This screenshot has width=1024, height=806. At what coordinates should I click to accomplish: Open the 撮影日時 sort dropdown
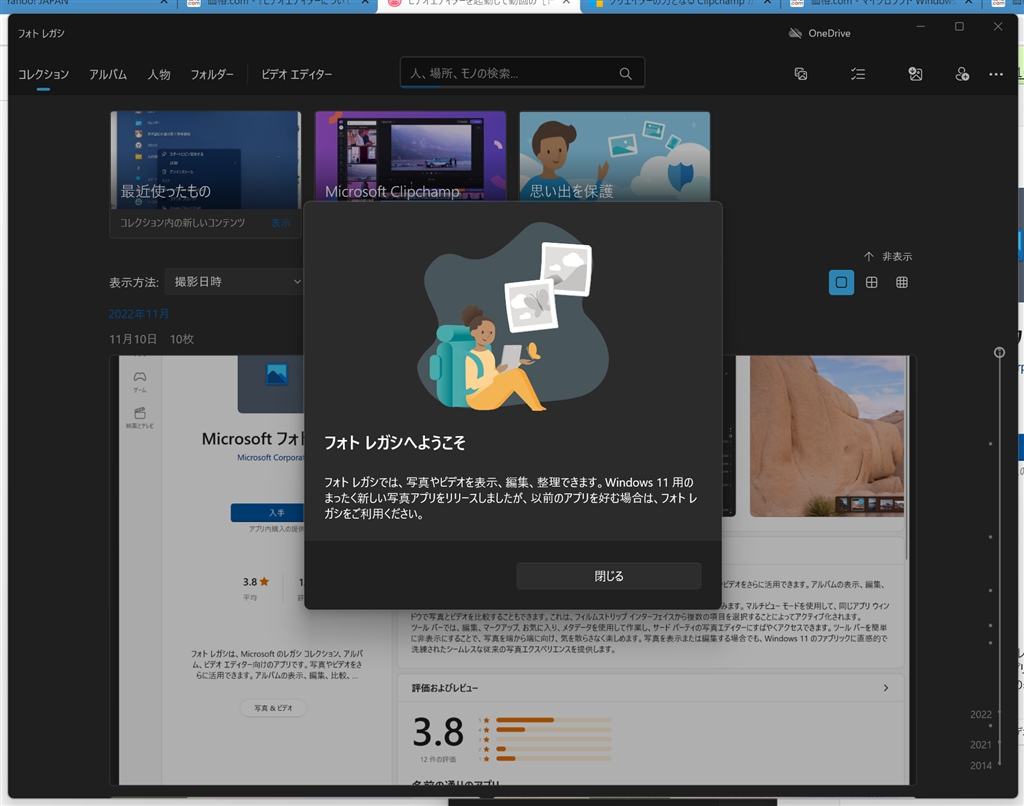[235, 282]
